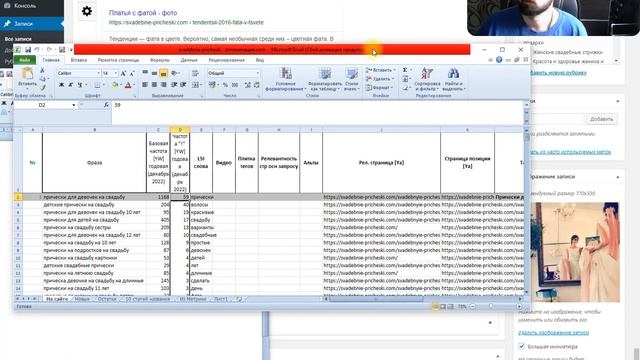This screenshot has height=360, width=640.
Task: Click the Fill Color paint bucket icon
Action: [x=115, y=85]
